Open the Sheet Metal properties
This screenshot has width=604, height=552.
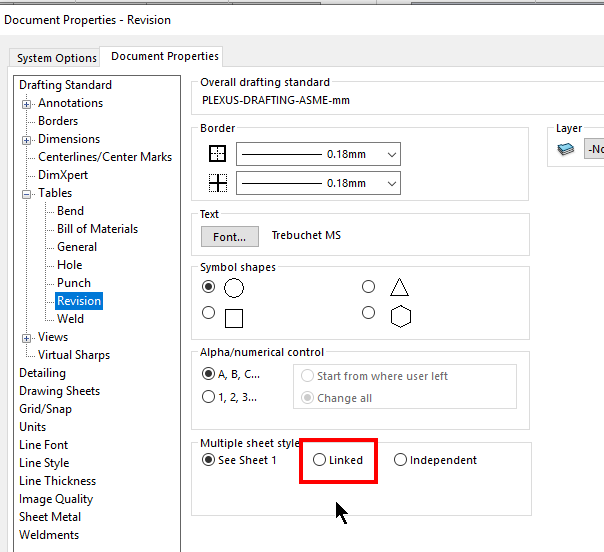point(51,517)
